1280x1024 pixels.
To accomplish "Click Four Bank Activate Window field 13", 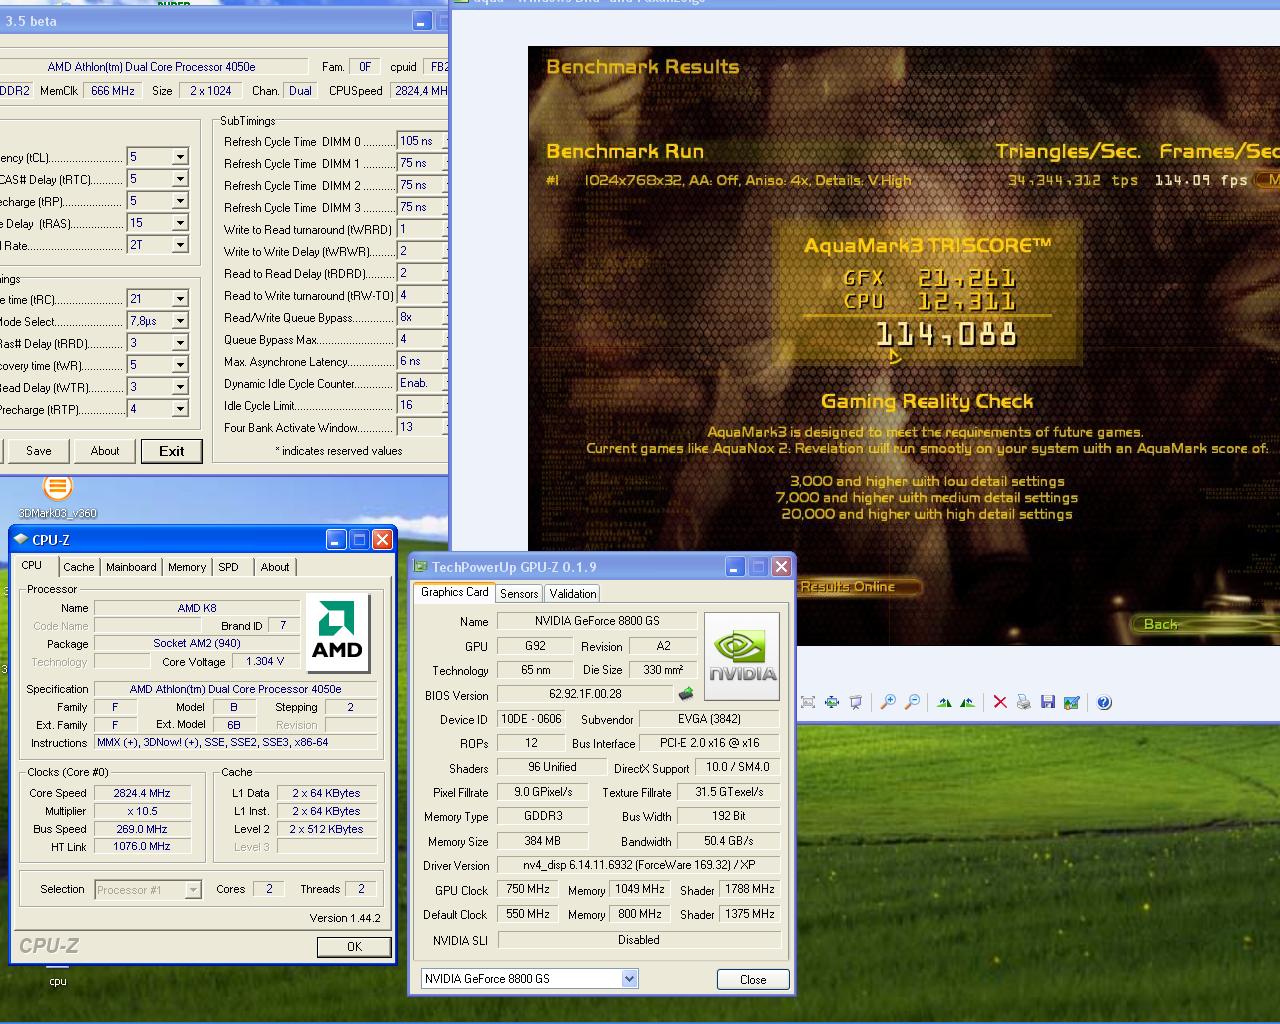I will point(420,427).
